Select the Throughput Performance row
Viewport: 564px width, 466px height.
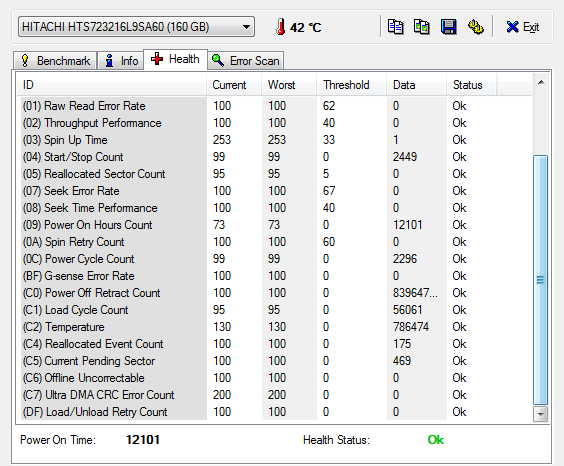point(274,123)
